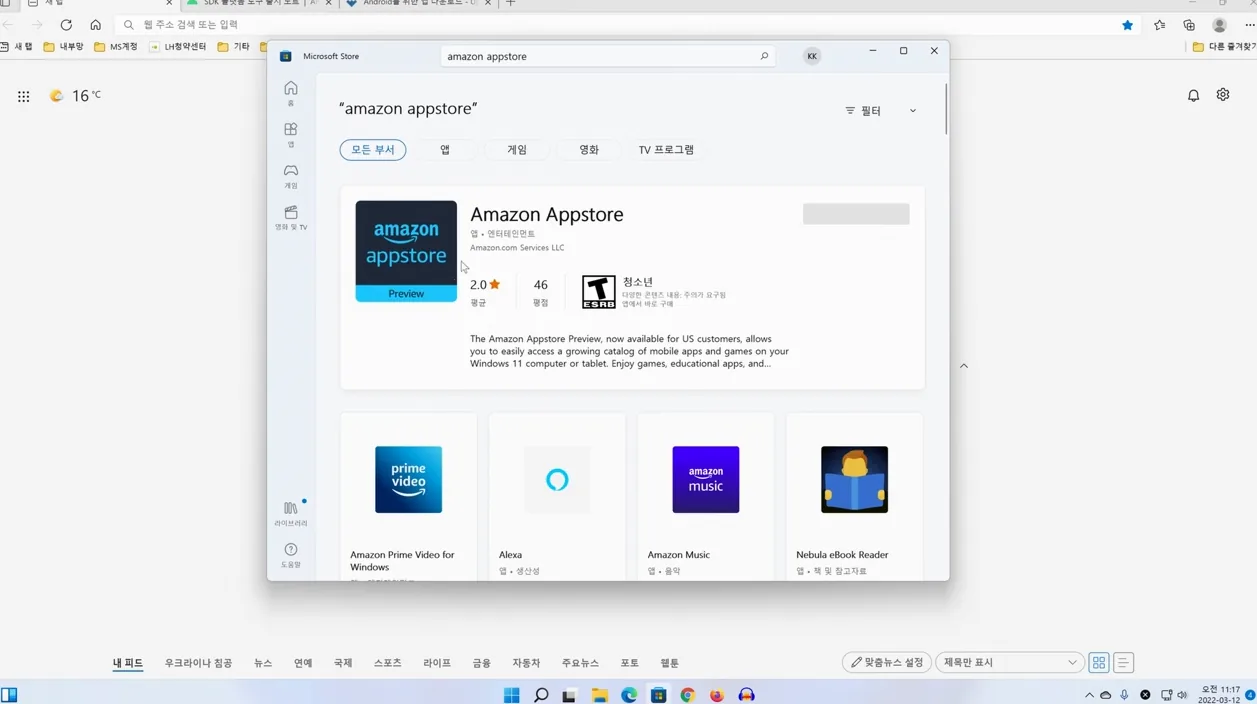Open Library in Store sidebar
The image size is (1257, 704).
[x=291, y=514]
